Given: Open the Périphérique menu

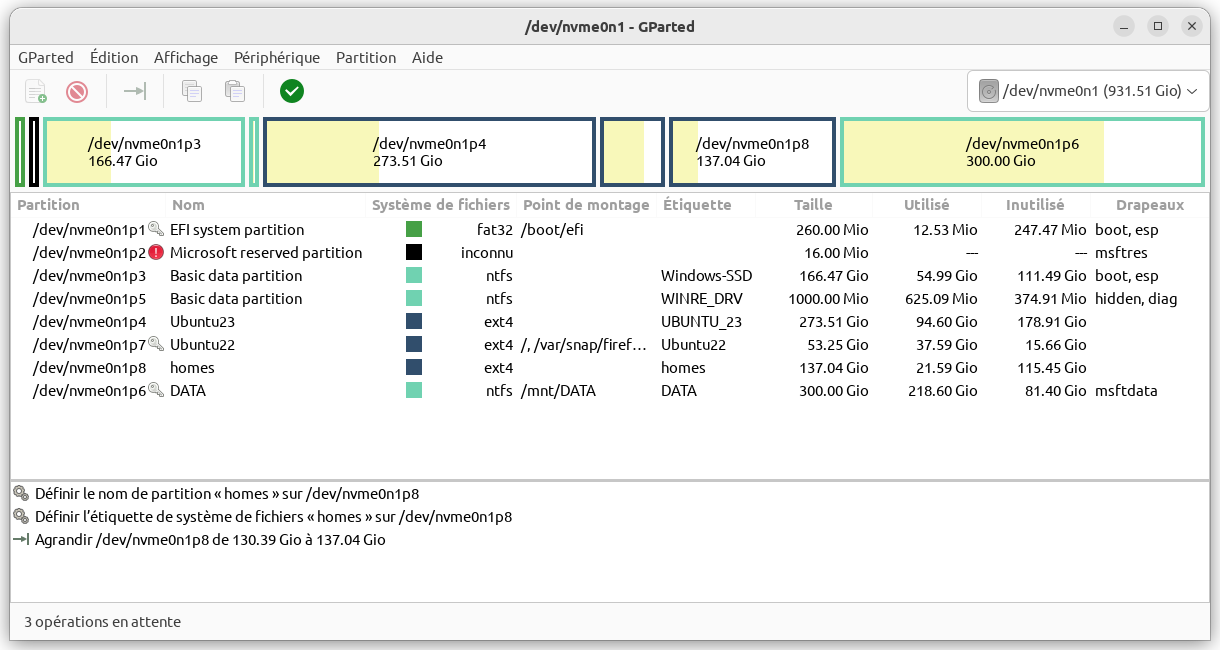Looking at the screenshot, I should coord(277,57).
